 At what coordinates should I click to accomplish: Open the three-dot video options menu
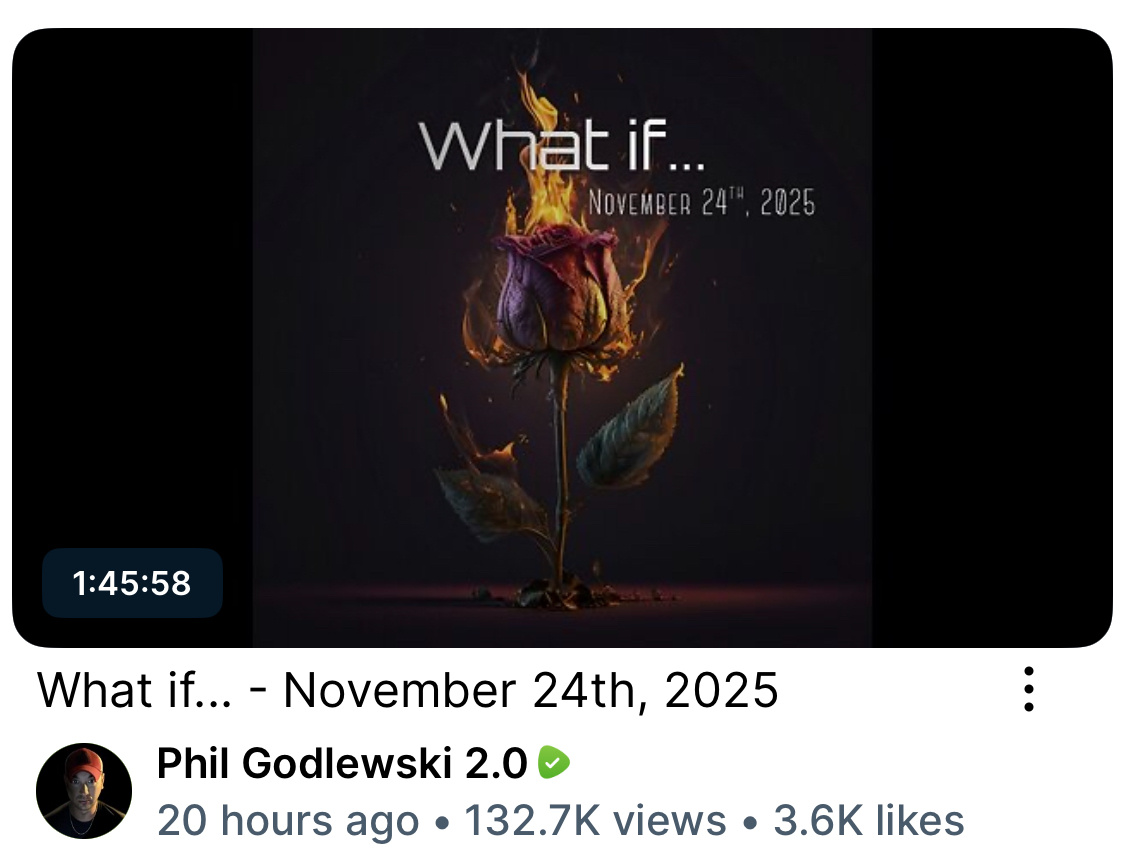pos(1028,689)
